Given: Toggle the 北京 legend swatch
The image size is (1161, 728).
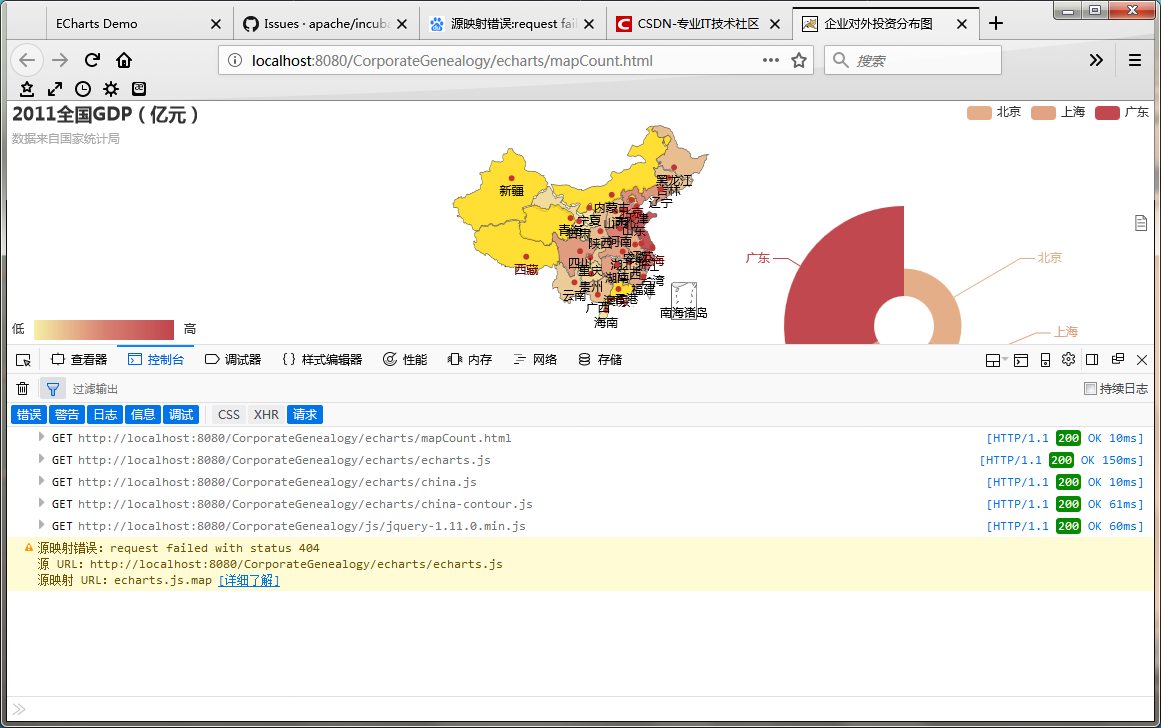Looking at the screenshot, I should click(x=979, y=113).
